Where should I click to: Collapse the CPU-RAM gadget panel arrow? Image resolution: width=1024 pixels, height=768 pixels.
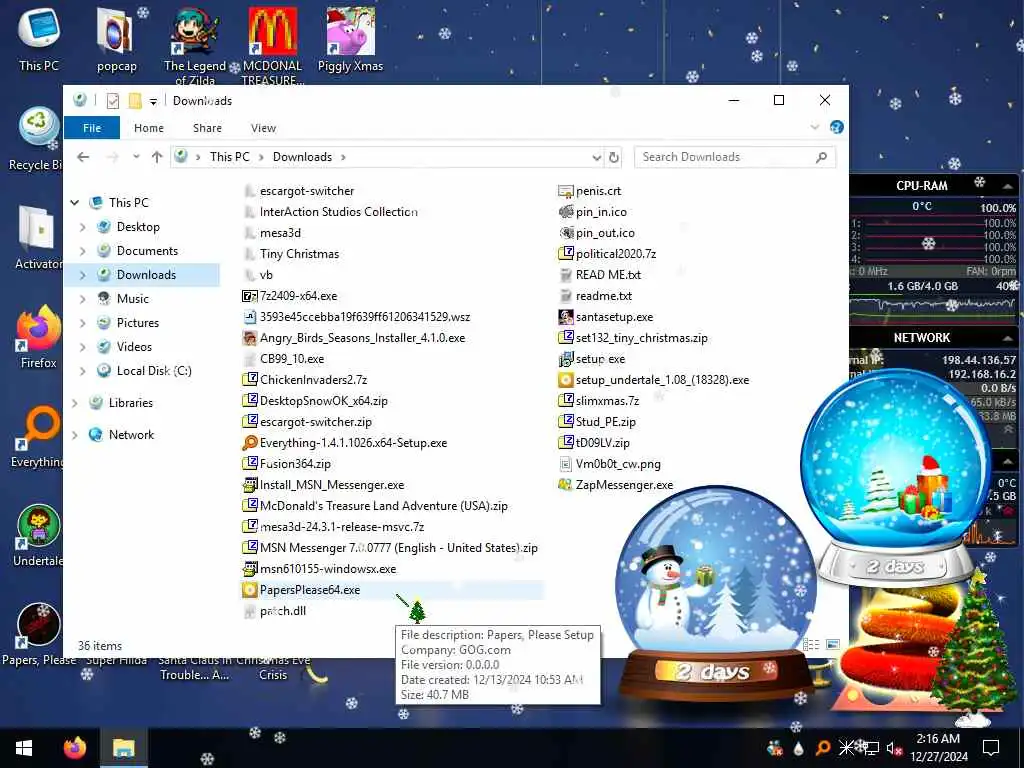click(1008, 186)
